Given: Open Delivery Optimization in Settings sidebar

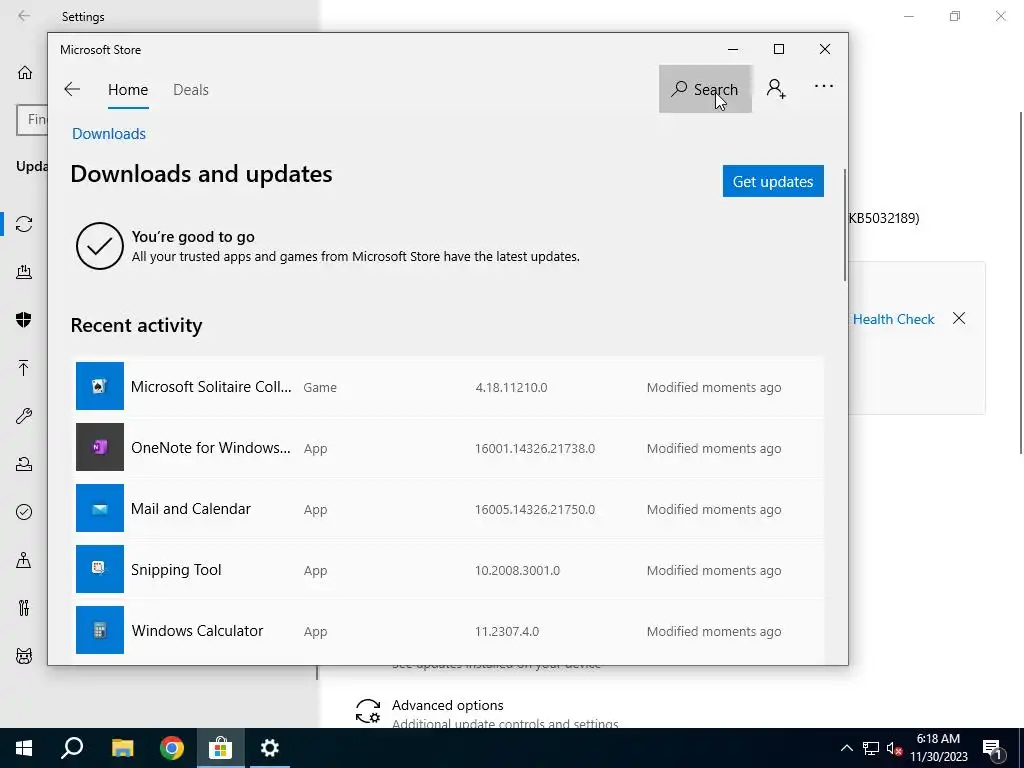Looking at the screenshot, I should click(24, 272).
